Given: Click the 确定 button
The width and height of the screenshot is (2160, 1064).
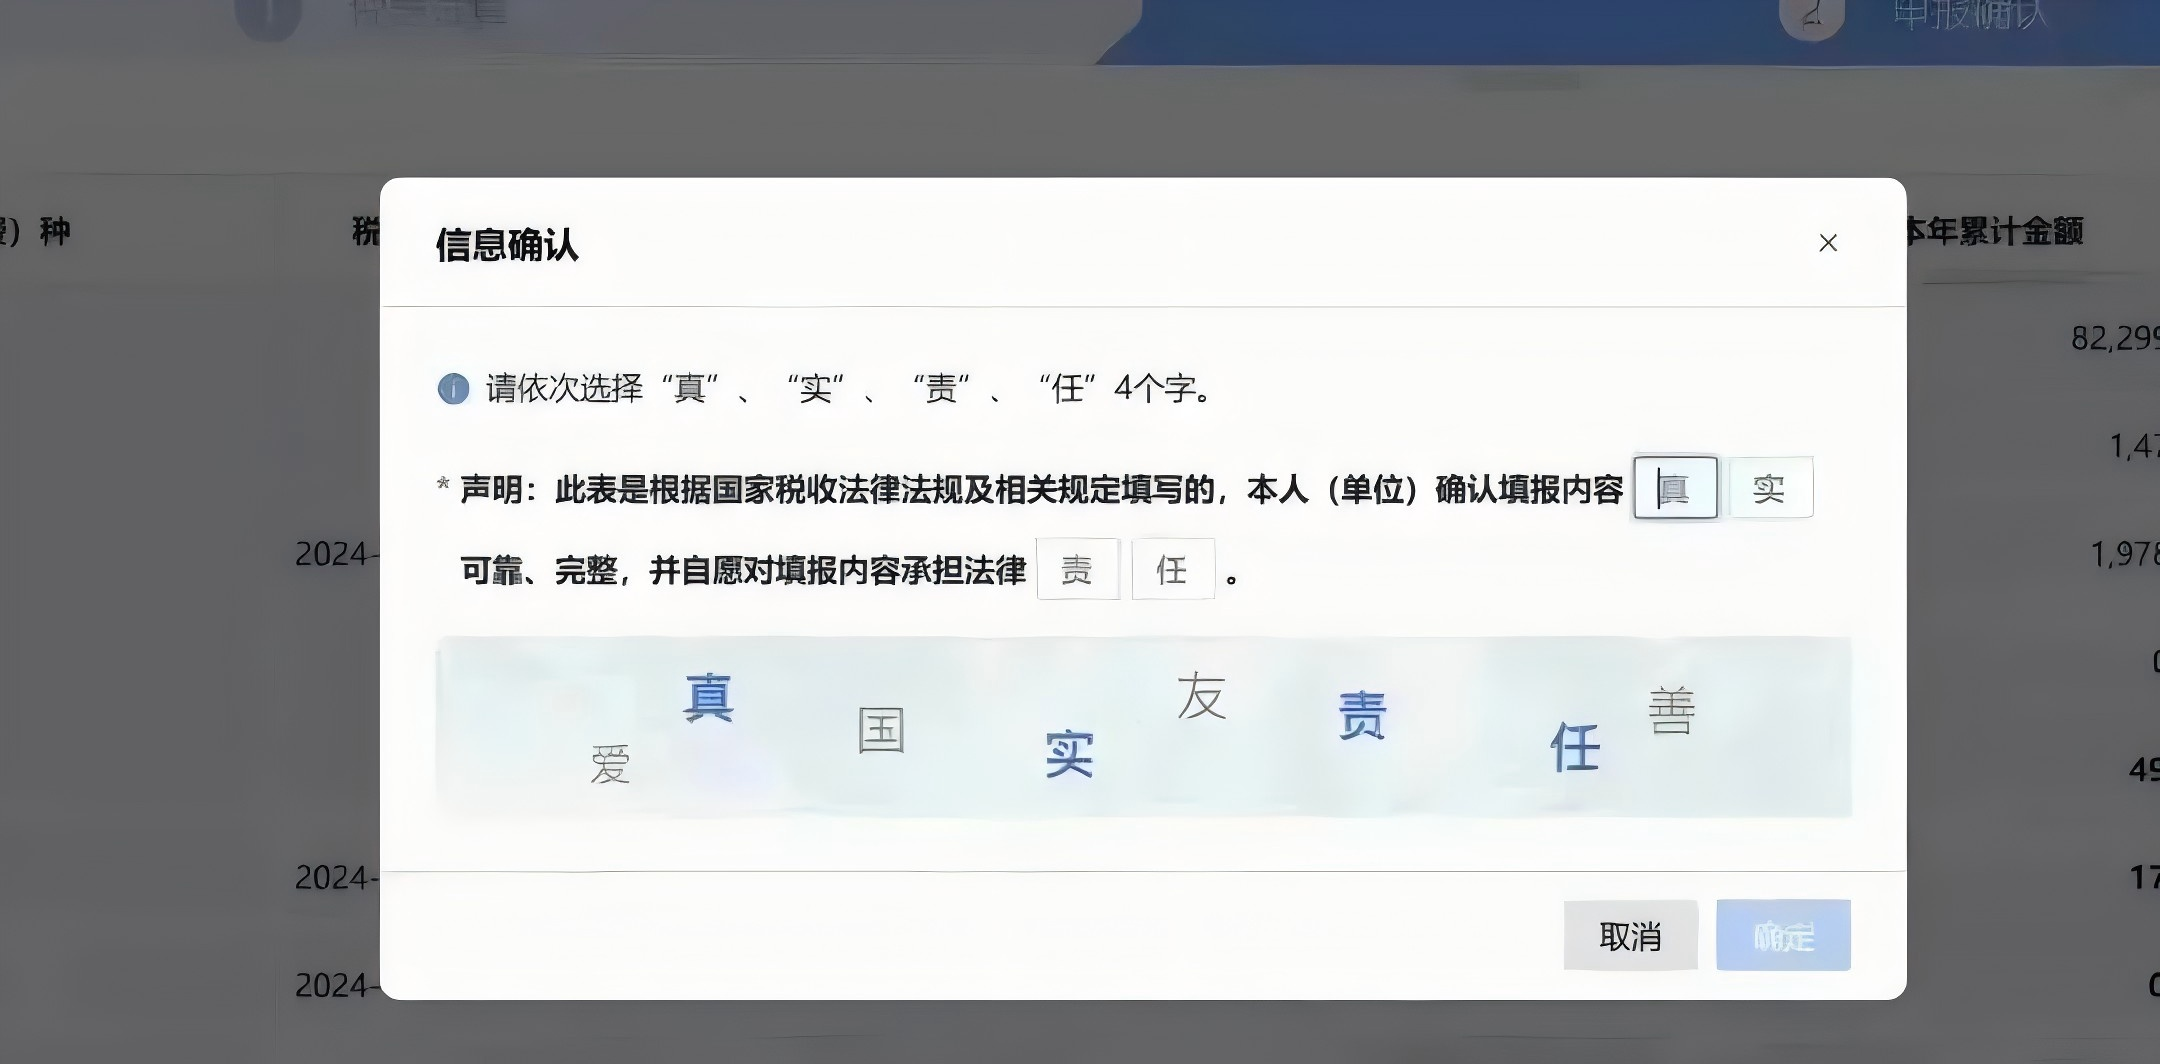Looking at the screenshot, I should [1784, 936].
